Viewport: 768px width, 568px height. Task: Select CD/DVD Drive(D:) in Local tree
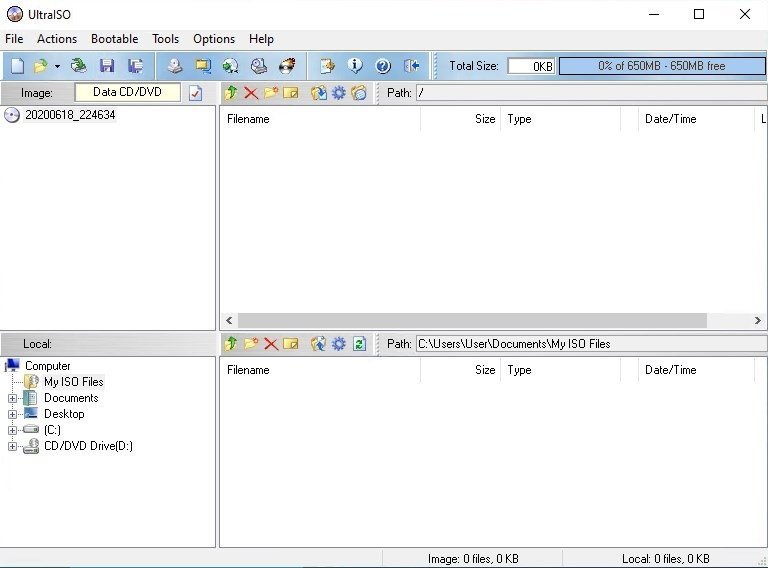[x=88, y=446]
